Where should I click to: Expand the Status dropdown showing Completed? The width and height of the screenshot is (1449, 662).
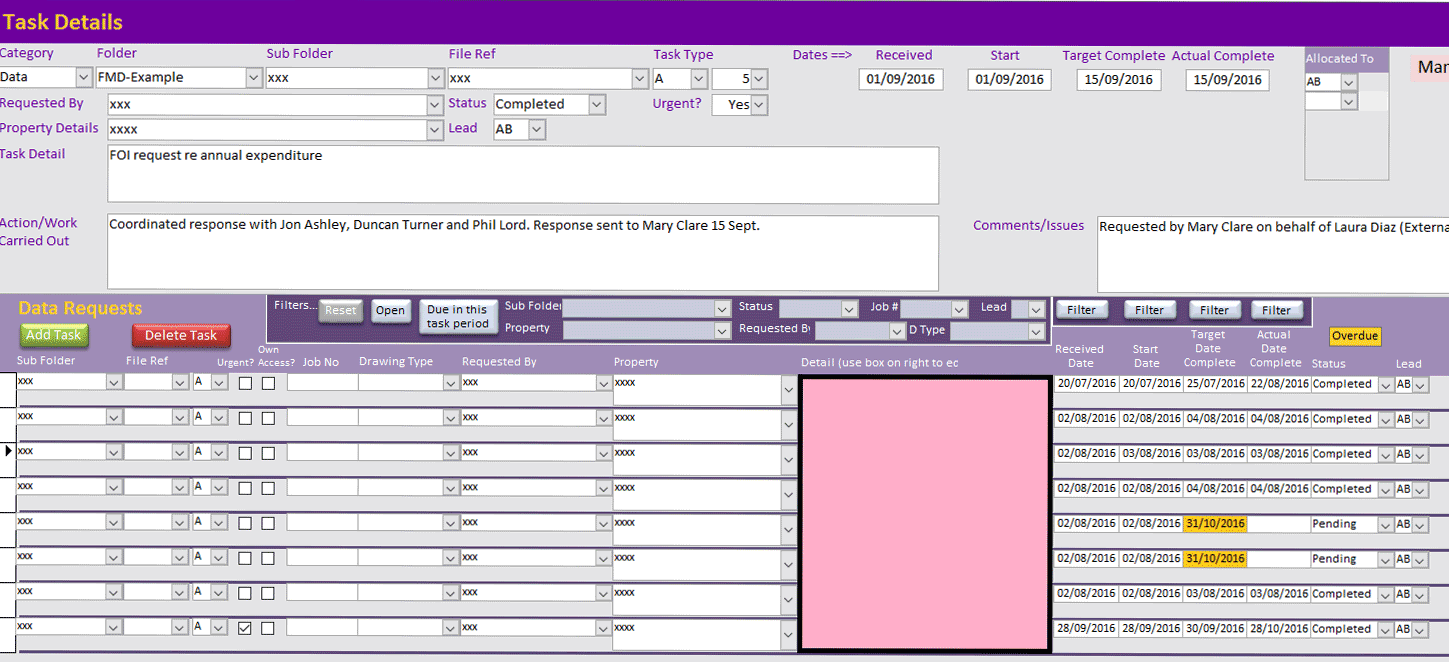596,103
